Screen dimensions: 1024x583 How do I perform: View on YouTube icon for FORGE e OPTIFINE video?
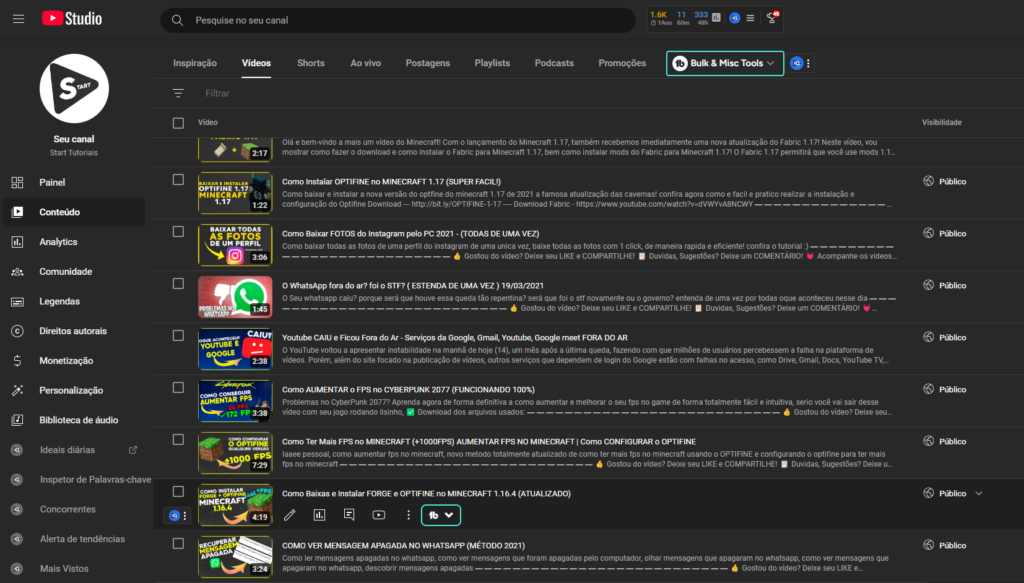(x=379, y=515)
